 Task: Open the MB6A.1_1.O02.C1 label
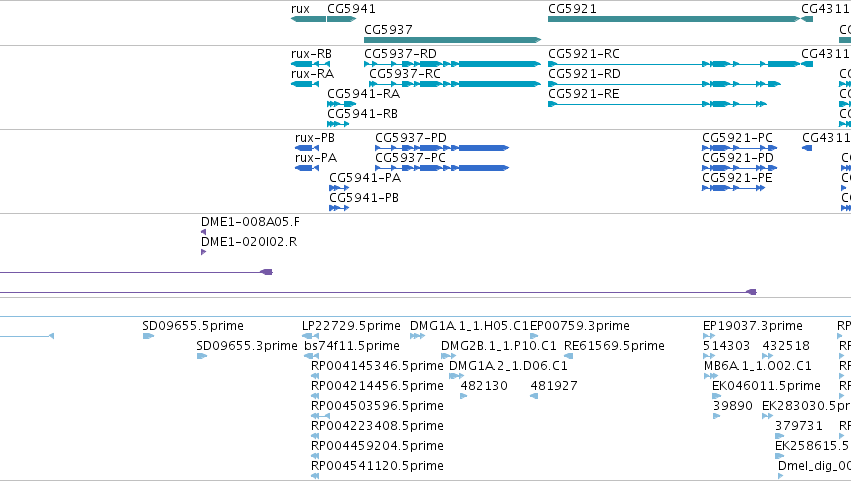coord(758,366)
